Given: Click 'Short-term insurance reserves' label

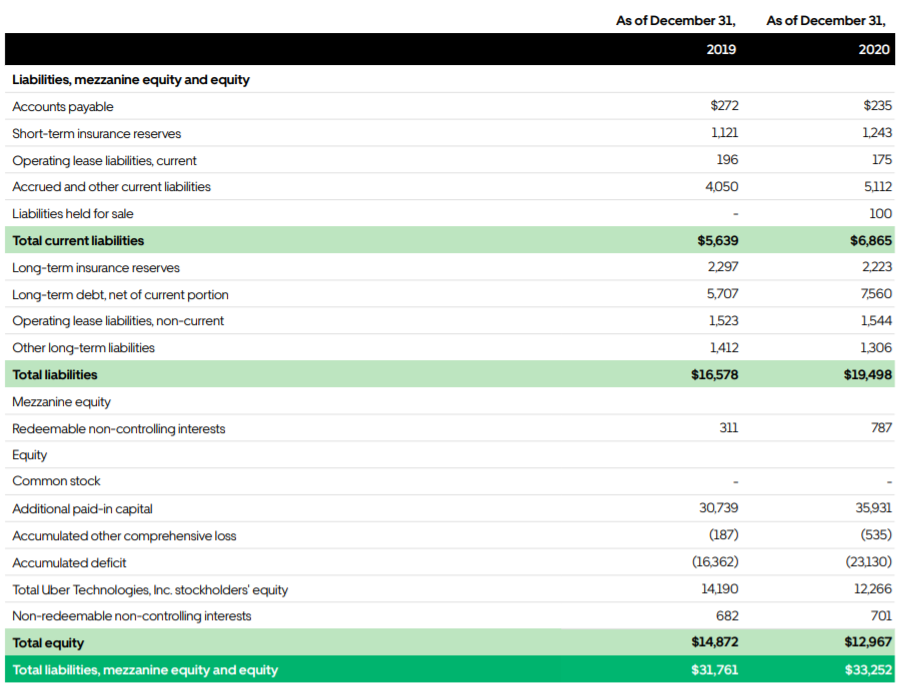Looking at the screenshot, I should point(97,134).
